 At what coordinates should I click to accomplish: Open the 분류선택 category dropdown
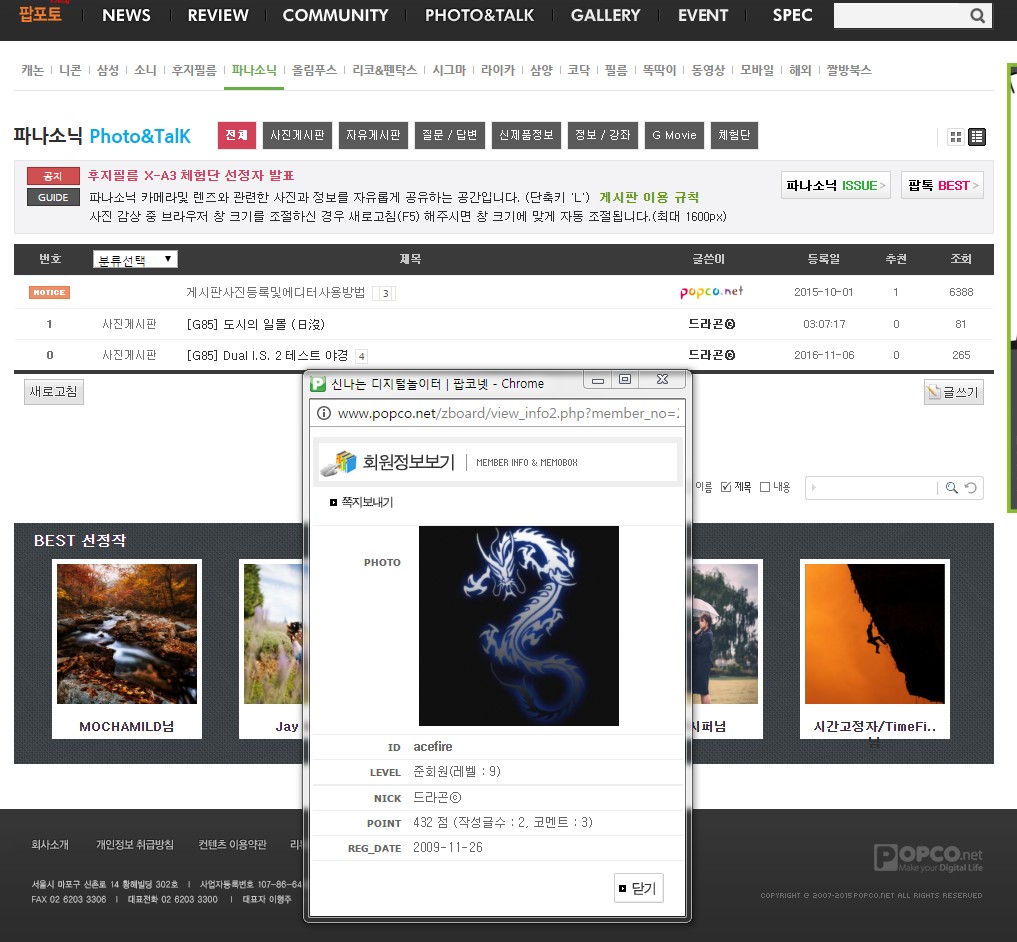pyautogui.click(x=135, y=260)
